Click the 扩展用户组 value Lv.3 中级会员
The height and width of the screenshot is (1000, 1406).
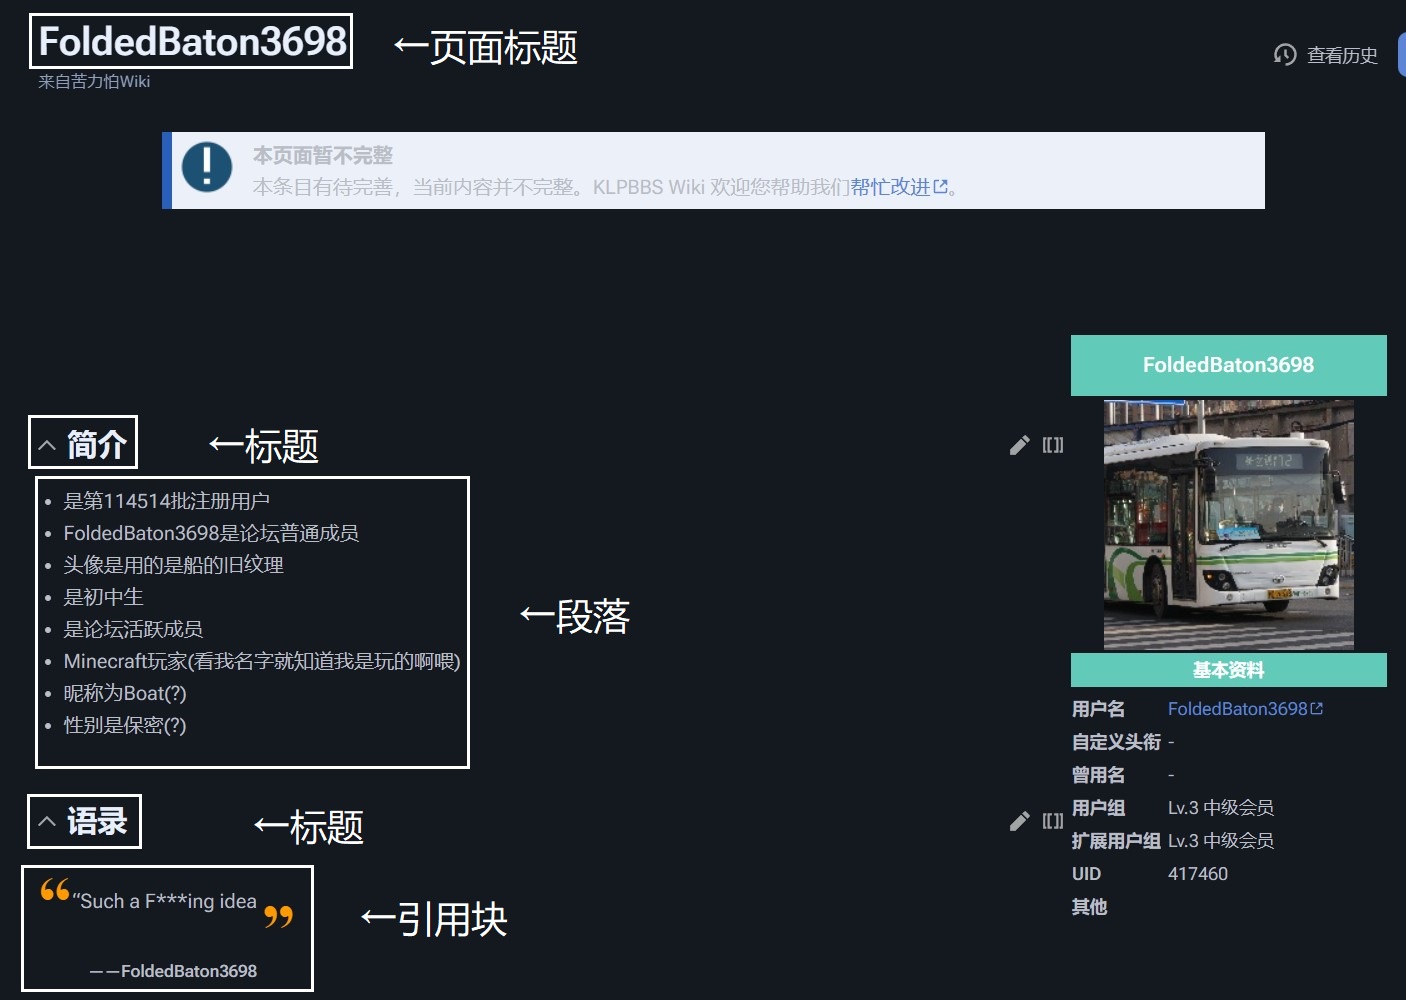(1221, 841)
